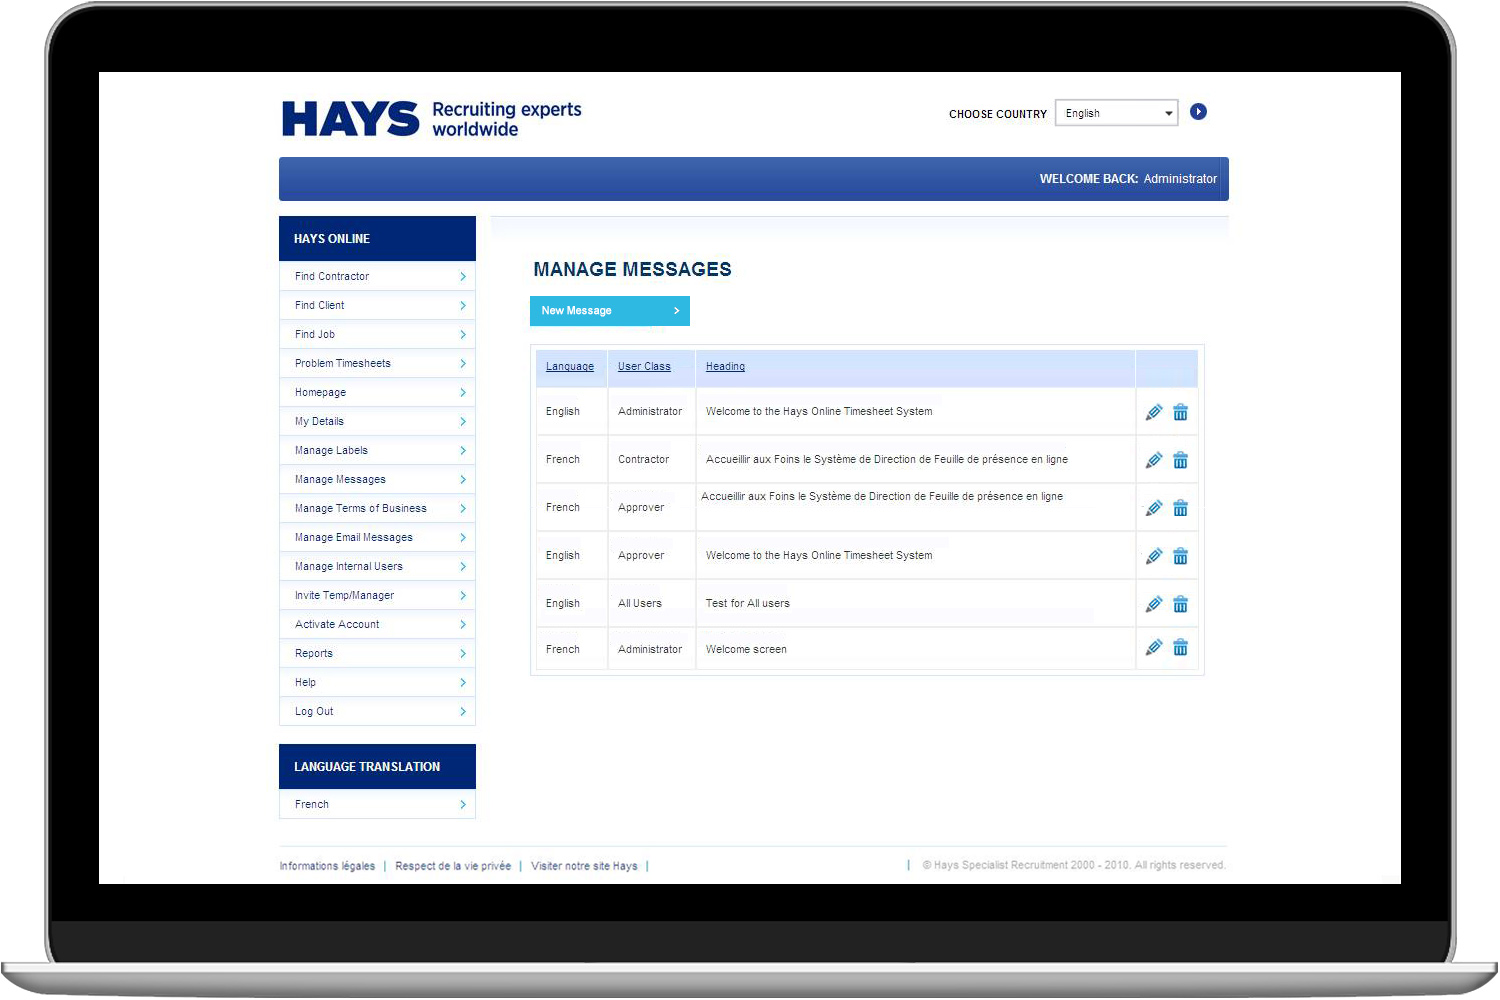
Task: Create a New Message
Action: (610, 311)
